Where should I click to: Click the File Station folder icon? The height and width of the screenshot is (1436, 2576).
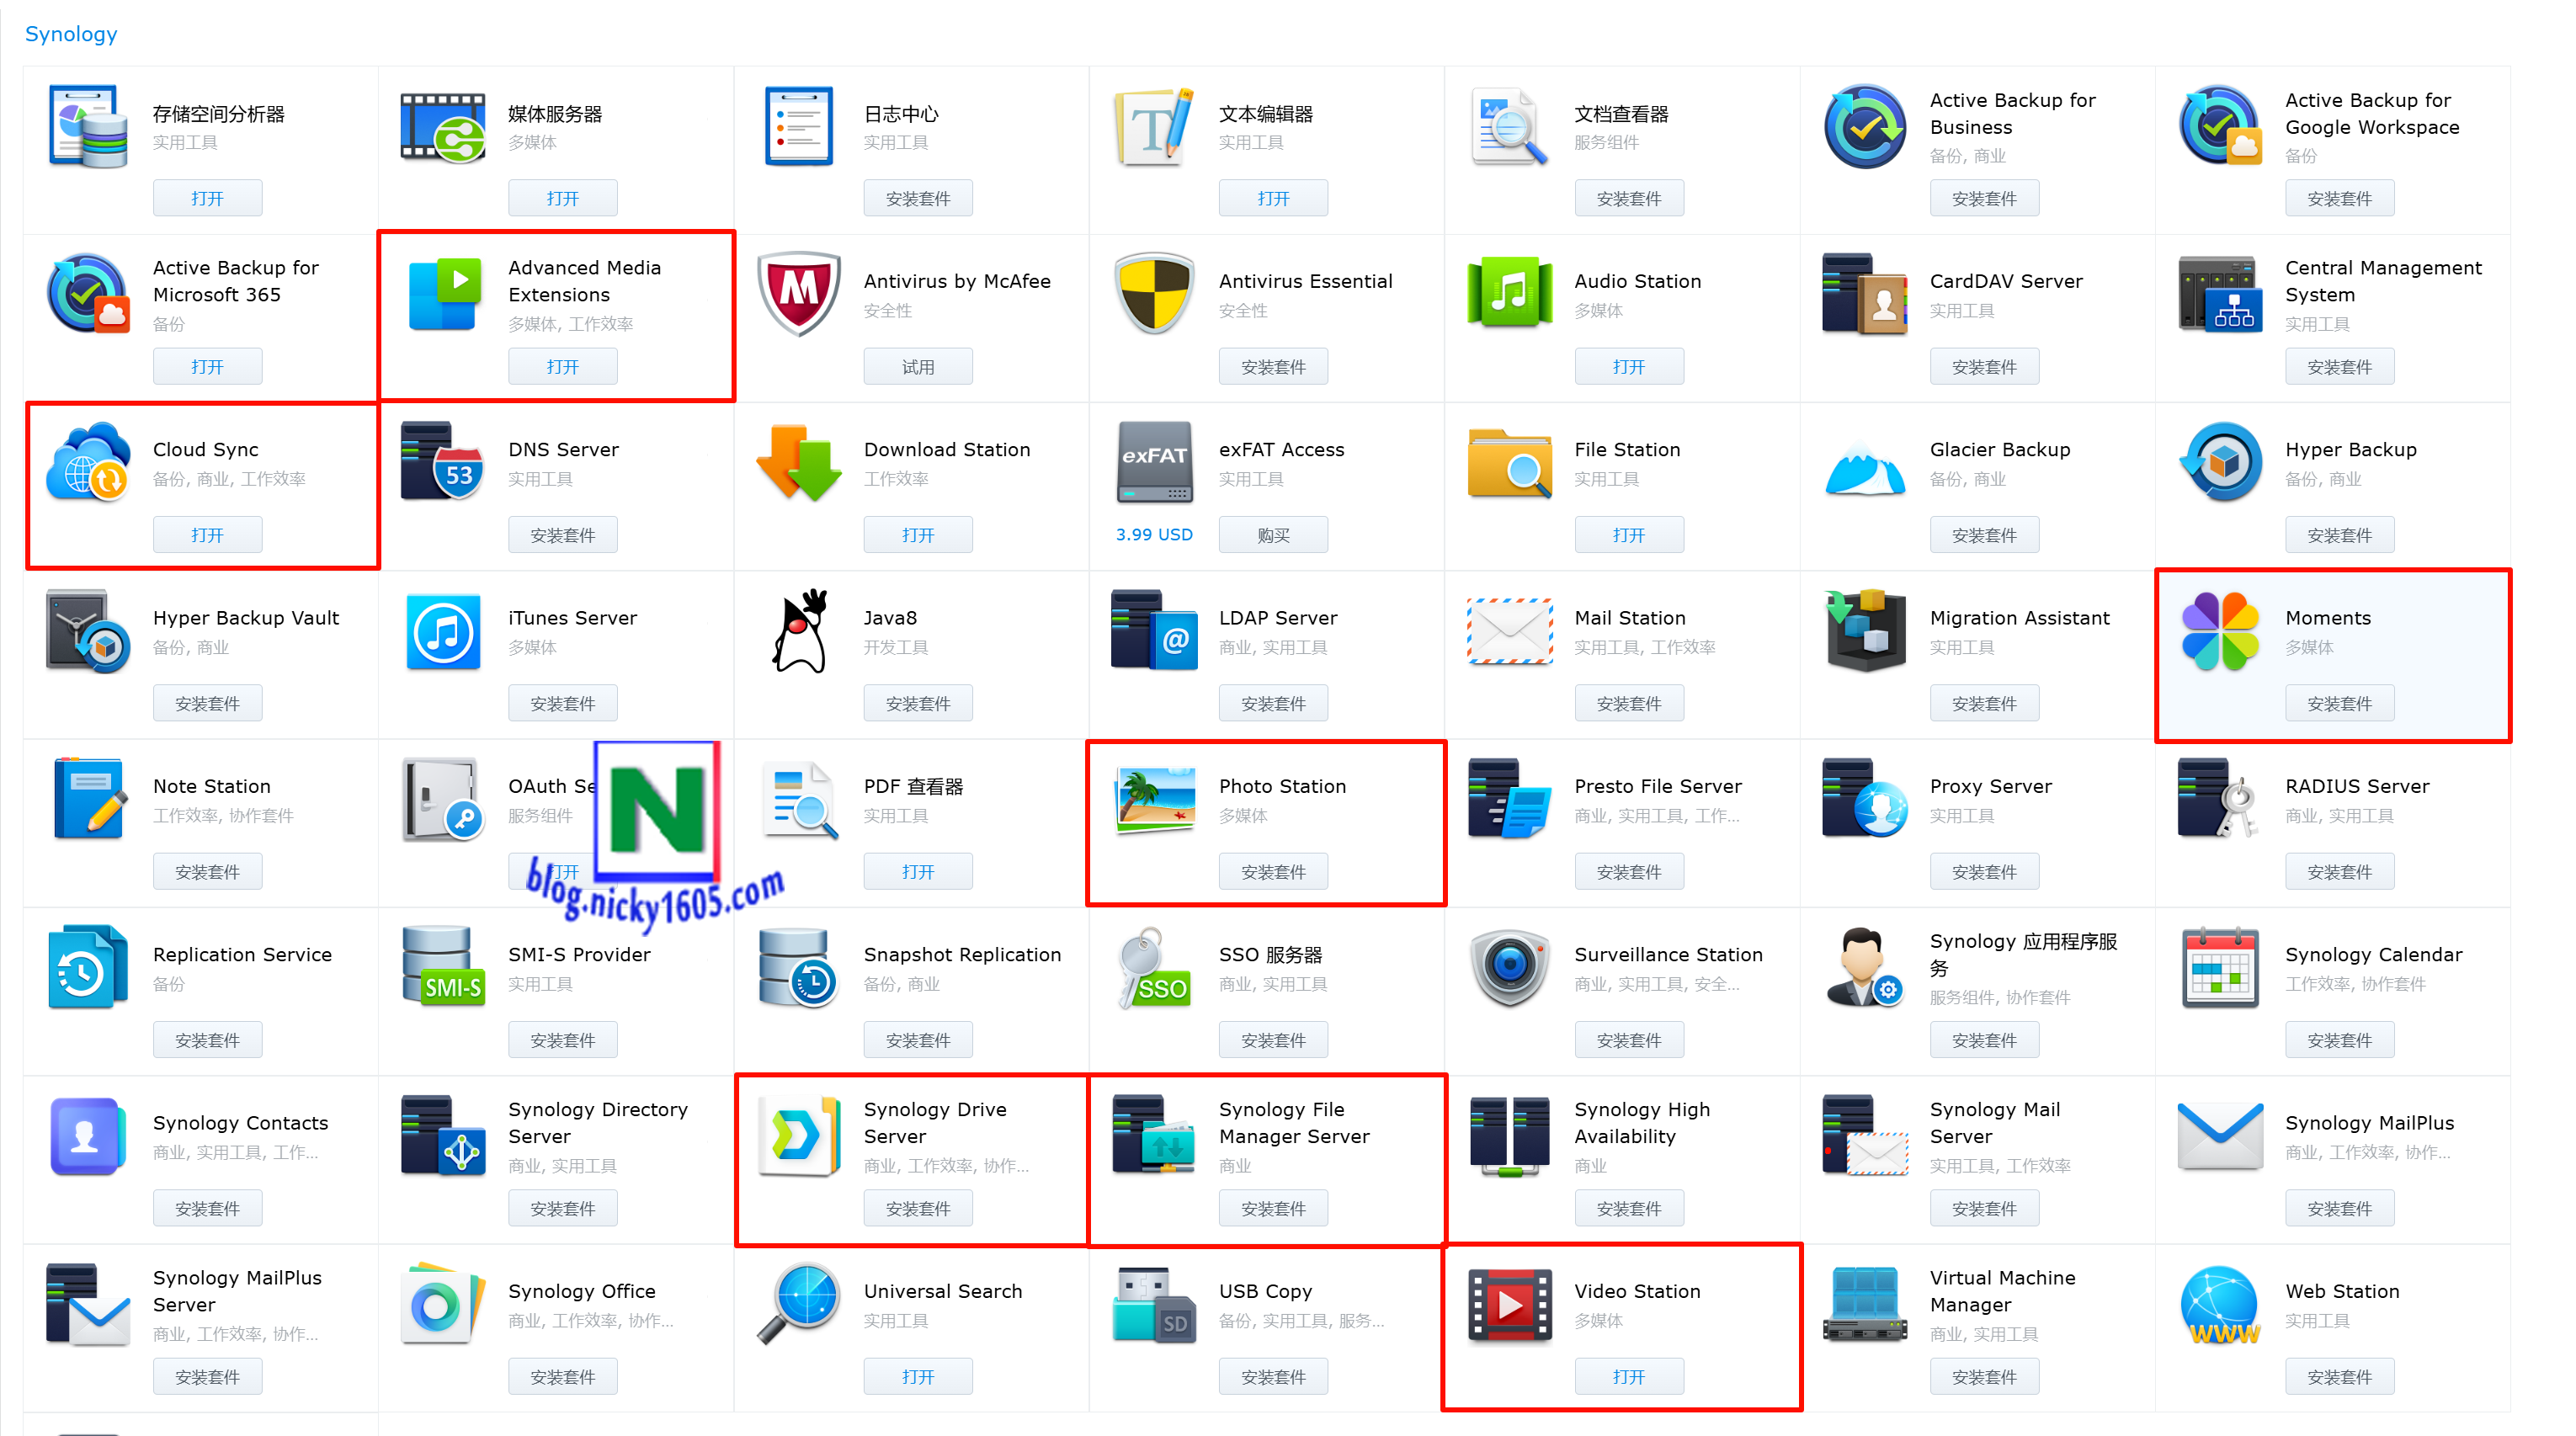[x=1509, y=462]
